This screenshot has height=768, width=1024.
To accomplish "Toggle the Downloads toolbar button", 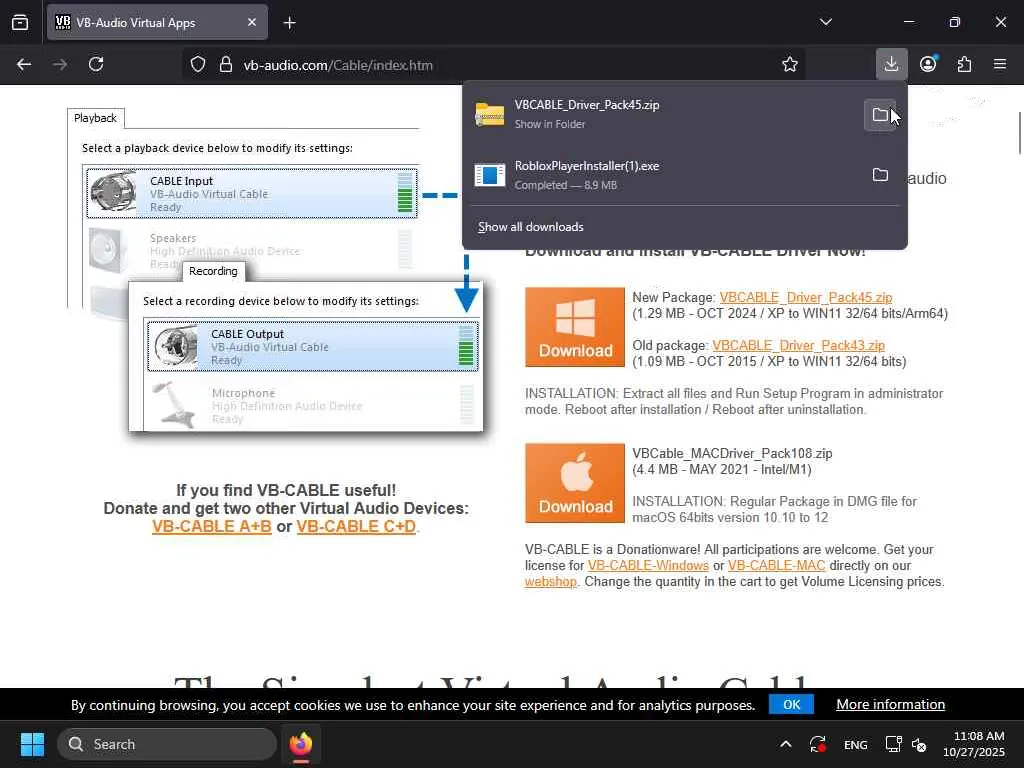I will click(891, 64).
